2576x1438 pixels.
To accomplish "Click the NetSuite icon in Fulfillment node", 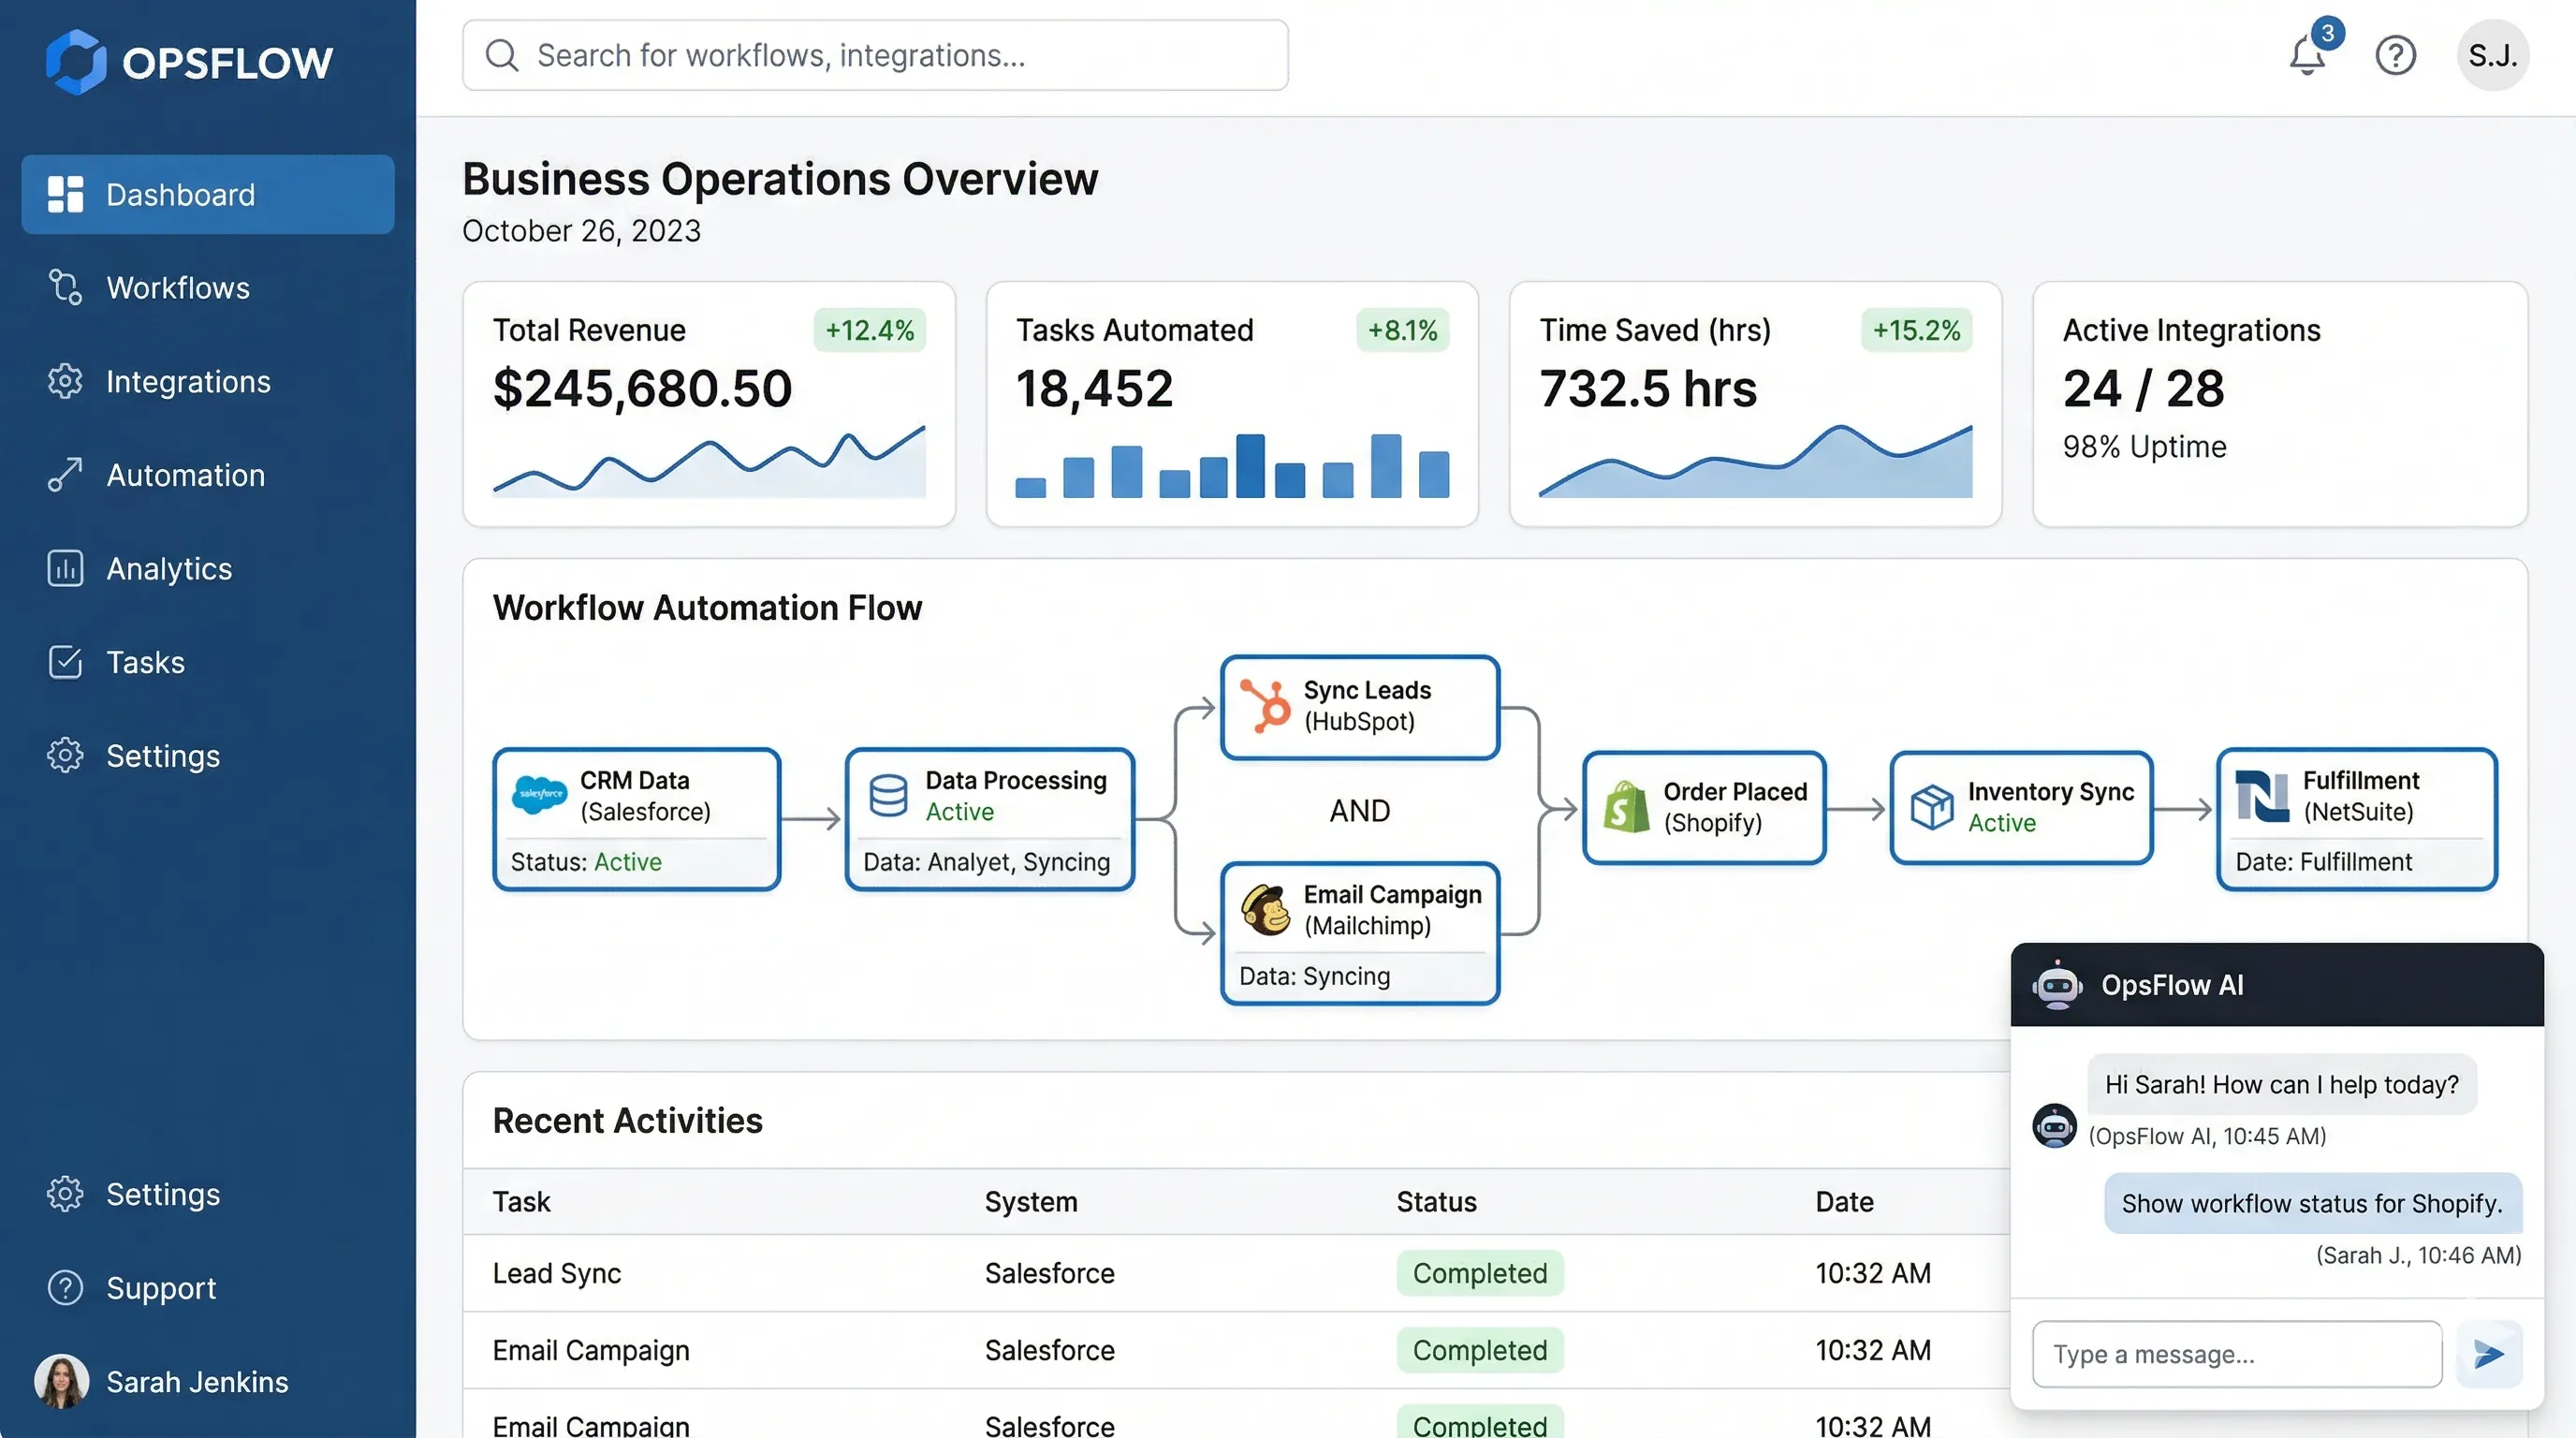I will pyautogui.click(x=2265, y=796).
